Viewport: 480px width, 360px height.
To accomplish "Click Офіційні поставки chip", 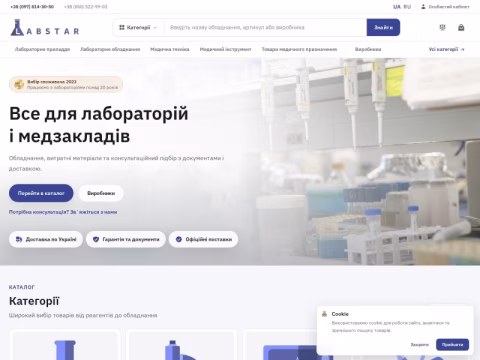I will click(203, 239).
